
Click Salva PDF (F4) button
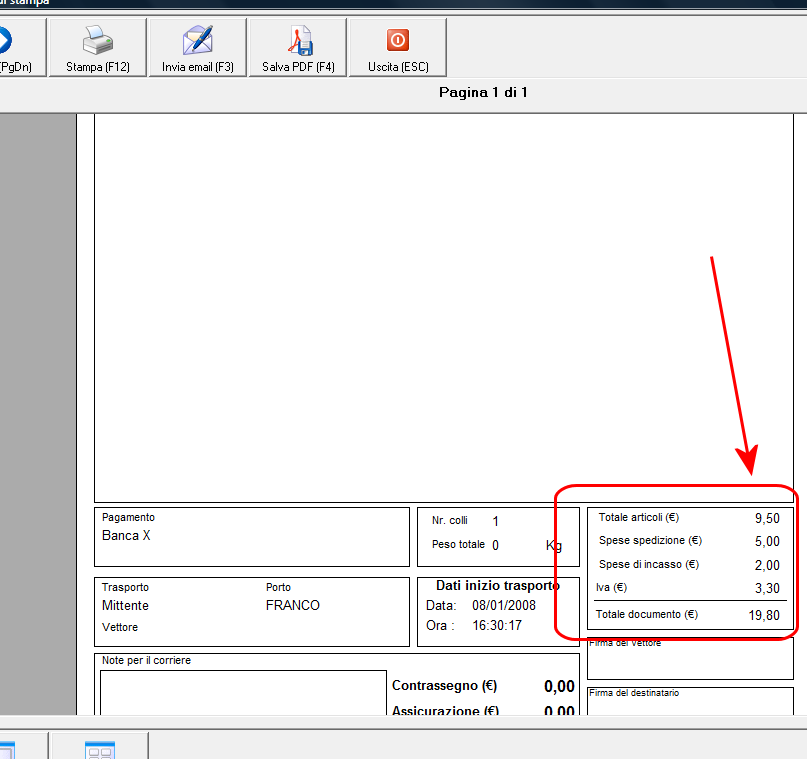pos(298,47)
